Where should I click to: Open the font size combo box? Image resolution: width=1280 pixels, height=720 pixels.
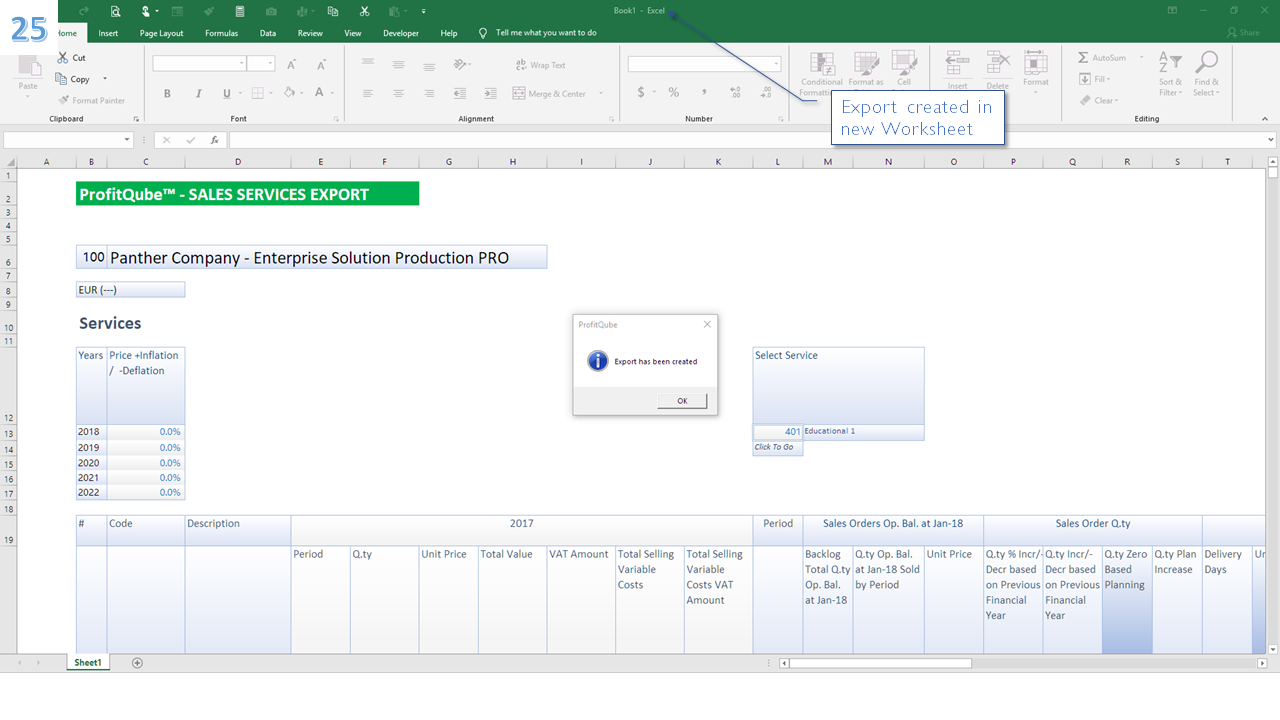261,63
